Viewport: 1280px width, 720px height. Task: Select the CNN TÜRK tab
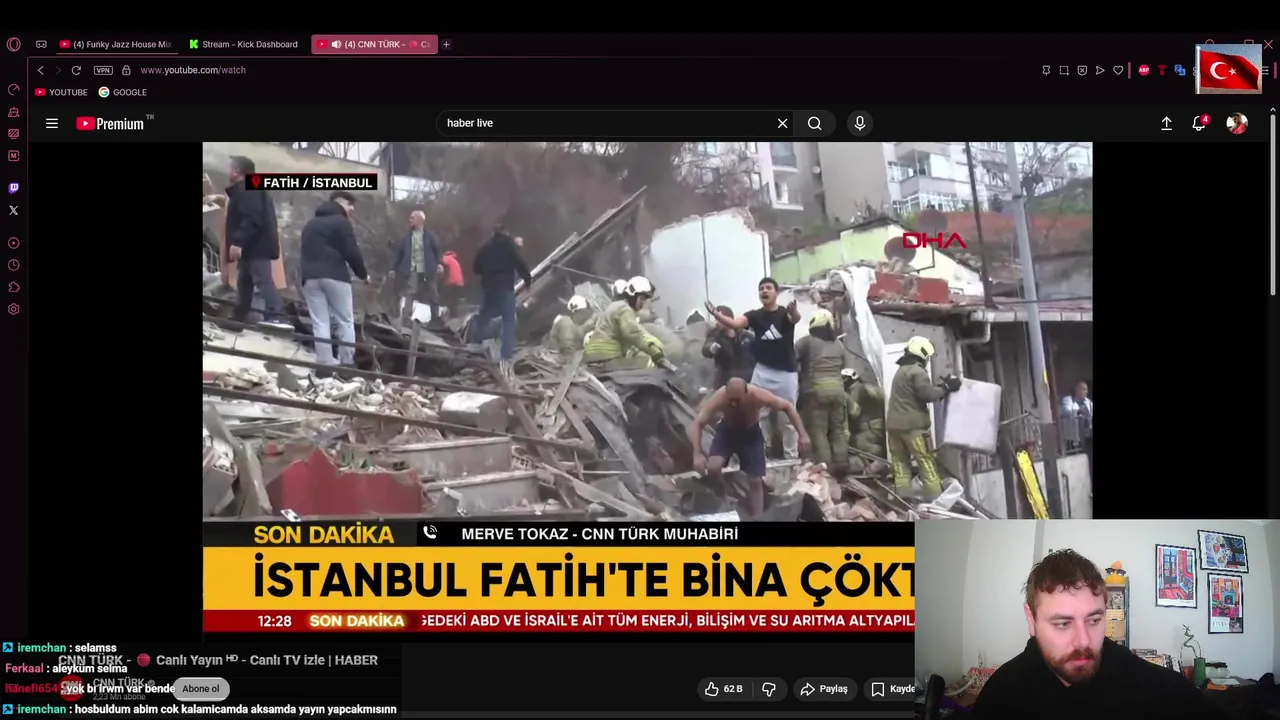pos(374,44)
